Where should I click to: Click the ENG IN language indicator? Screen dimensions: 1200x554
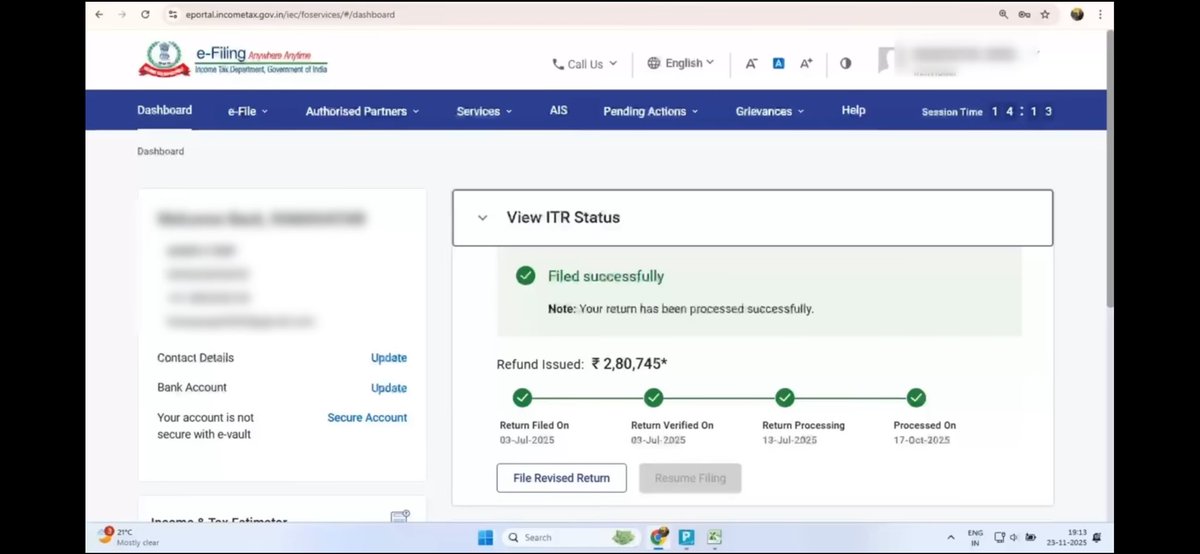pyautogui.click(x=975, y=537)
